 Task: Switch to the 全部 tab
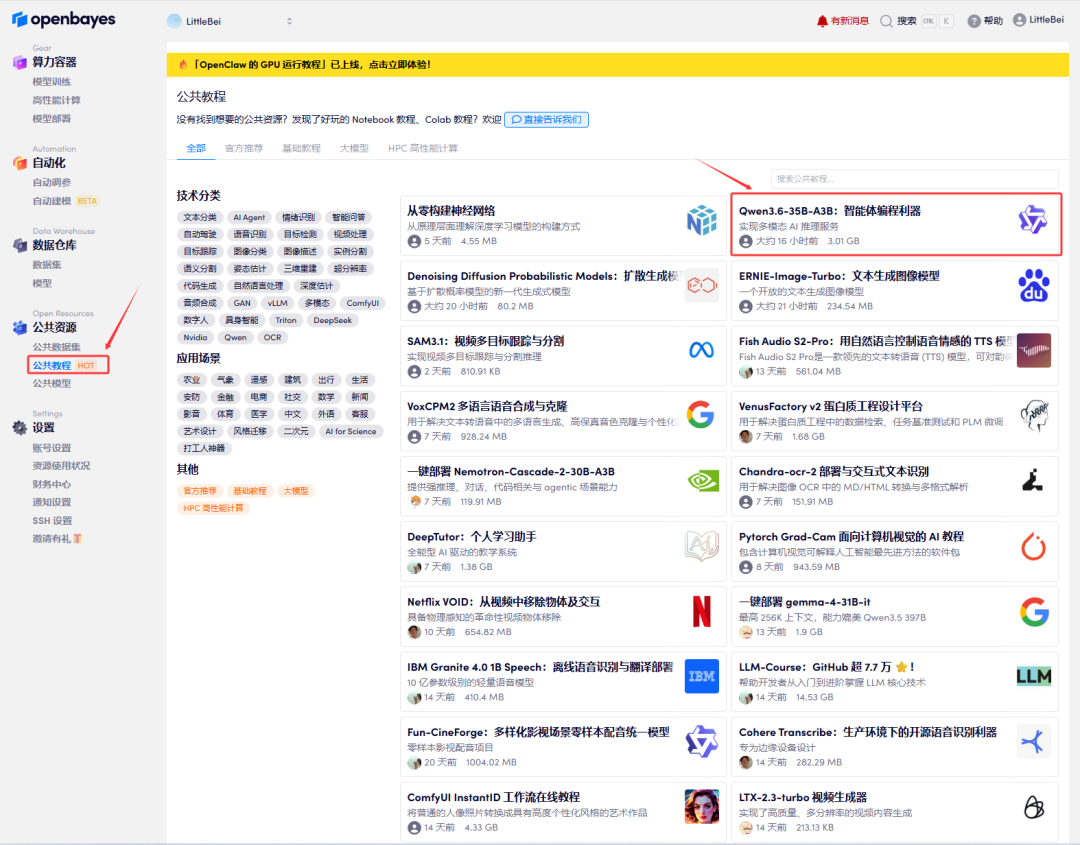pos(196,148)
